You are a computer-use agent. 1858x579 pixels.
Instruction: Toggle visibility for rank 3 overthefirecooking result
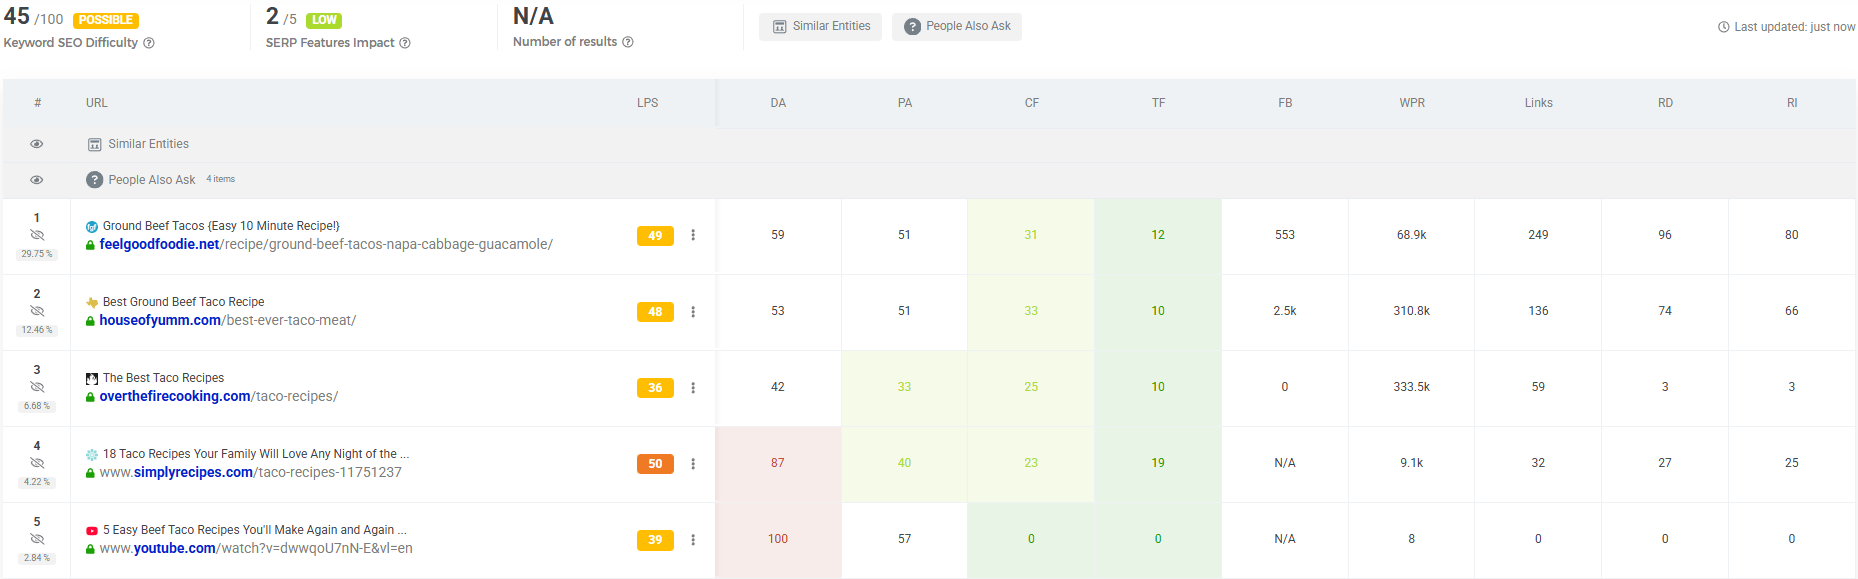coord(37,387)
